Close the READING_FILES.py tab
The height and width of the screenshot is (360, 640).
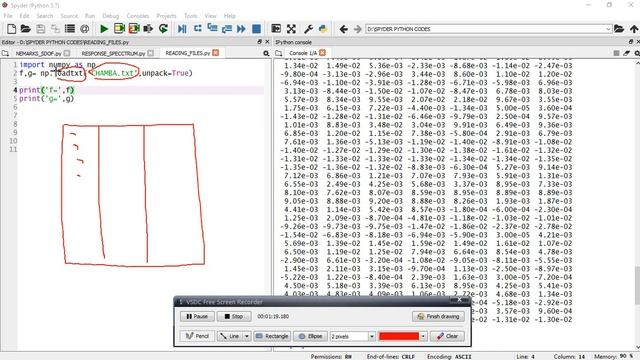(x=216, y=53)
